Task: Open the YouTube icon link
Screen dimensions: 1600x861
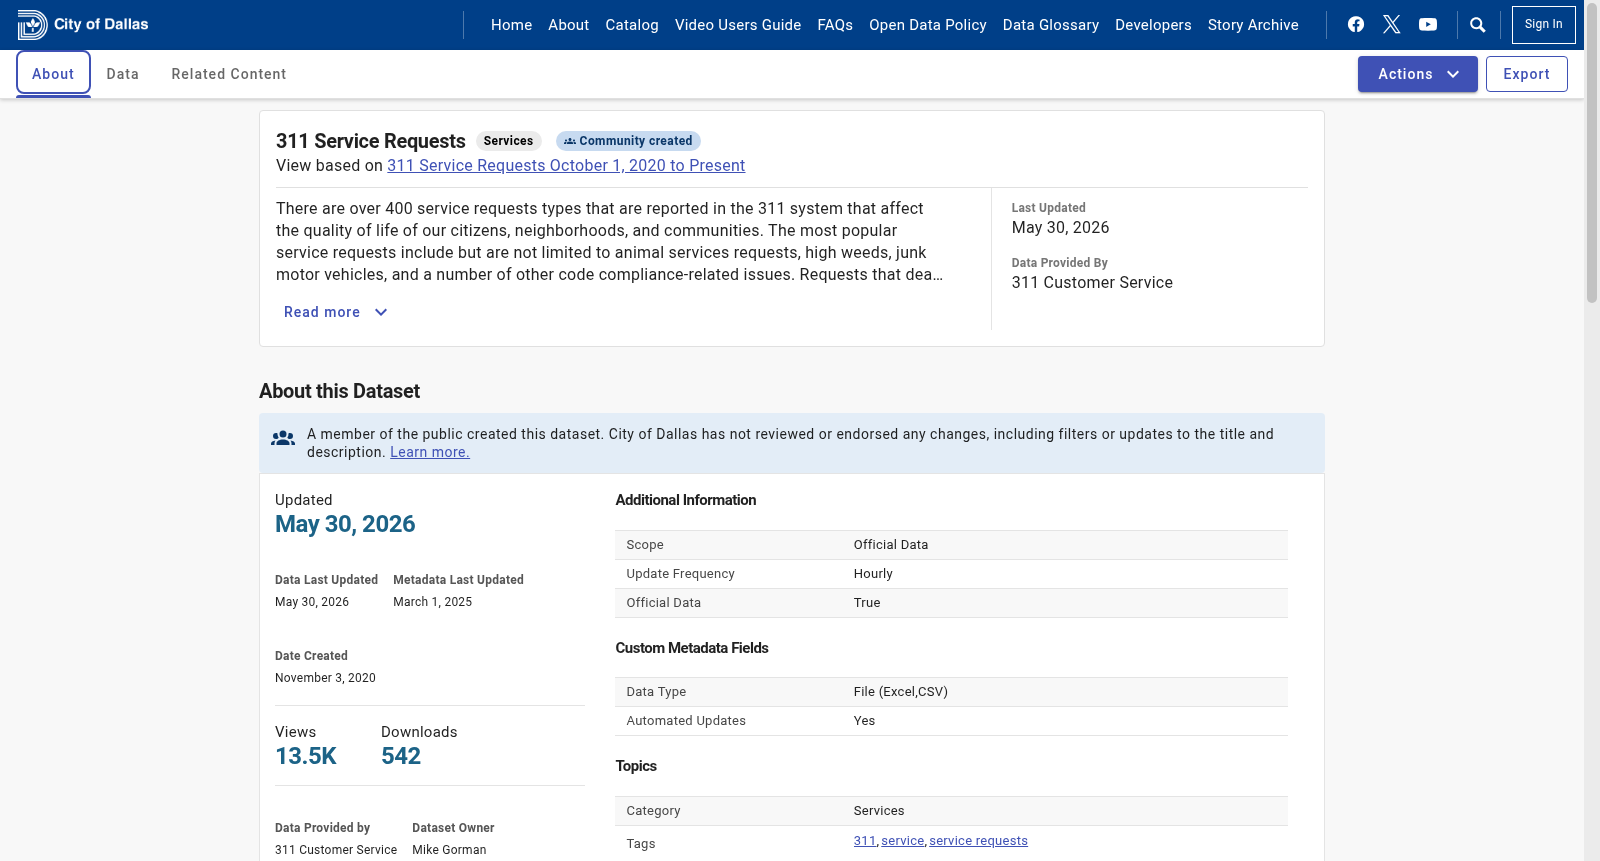Action: click(x=1428, y=25)
